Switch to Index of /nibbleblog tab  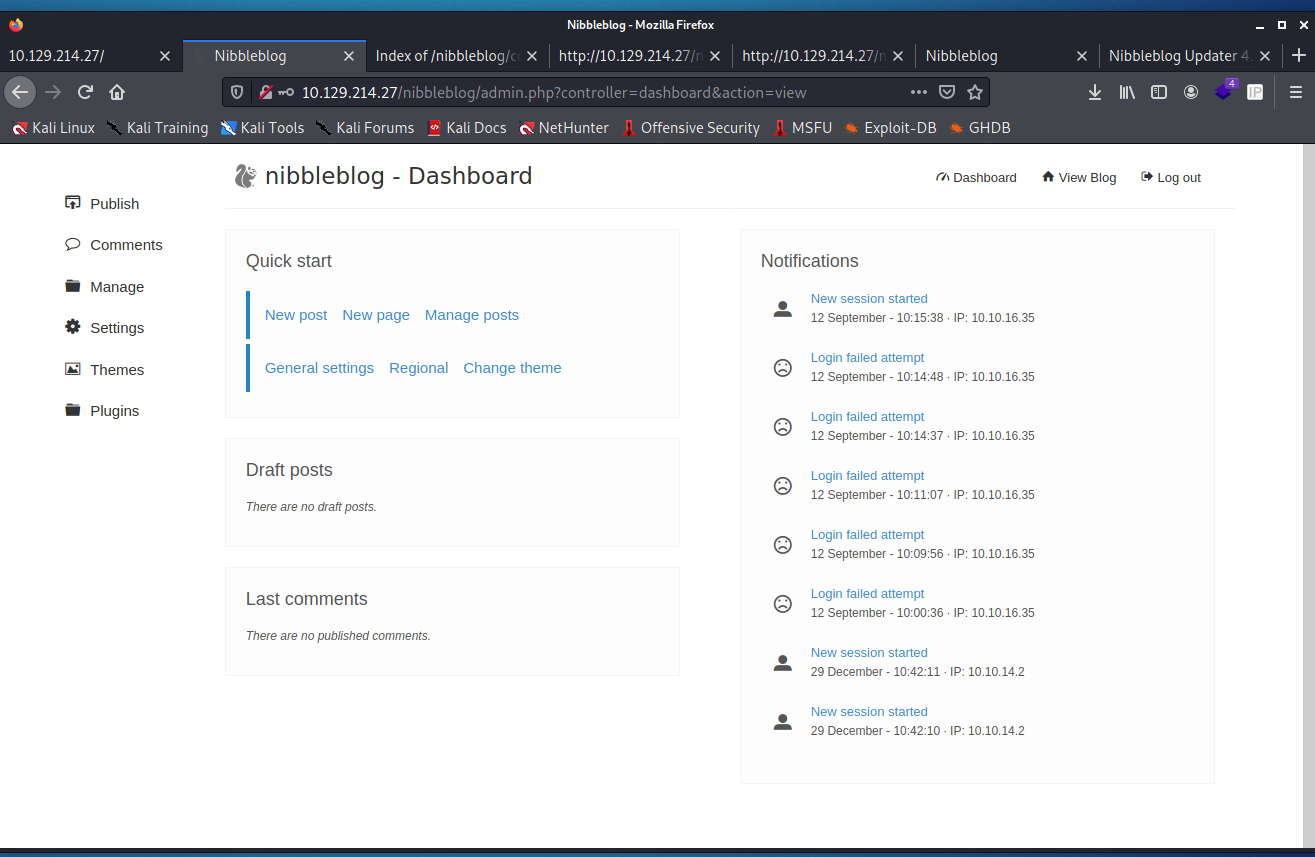pos(447,56)
